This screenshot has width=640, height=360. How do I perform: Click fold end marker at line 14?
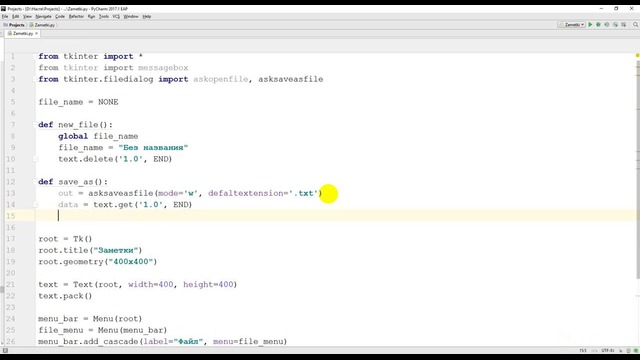(x=35, y=205)
